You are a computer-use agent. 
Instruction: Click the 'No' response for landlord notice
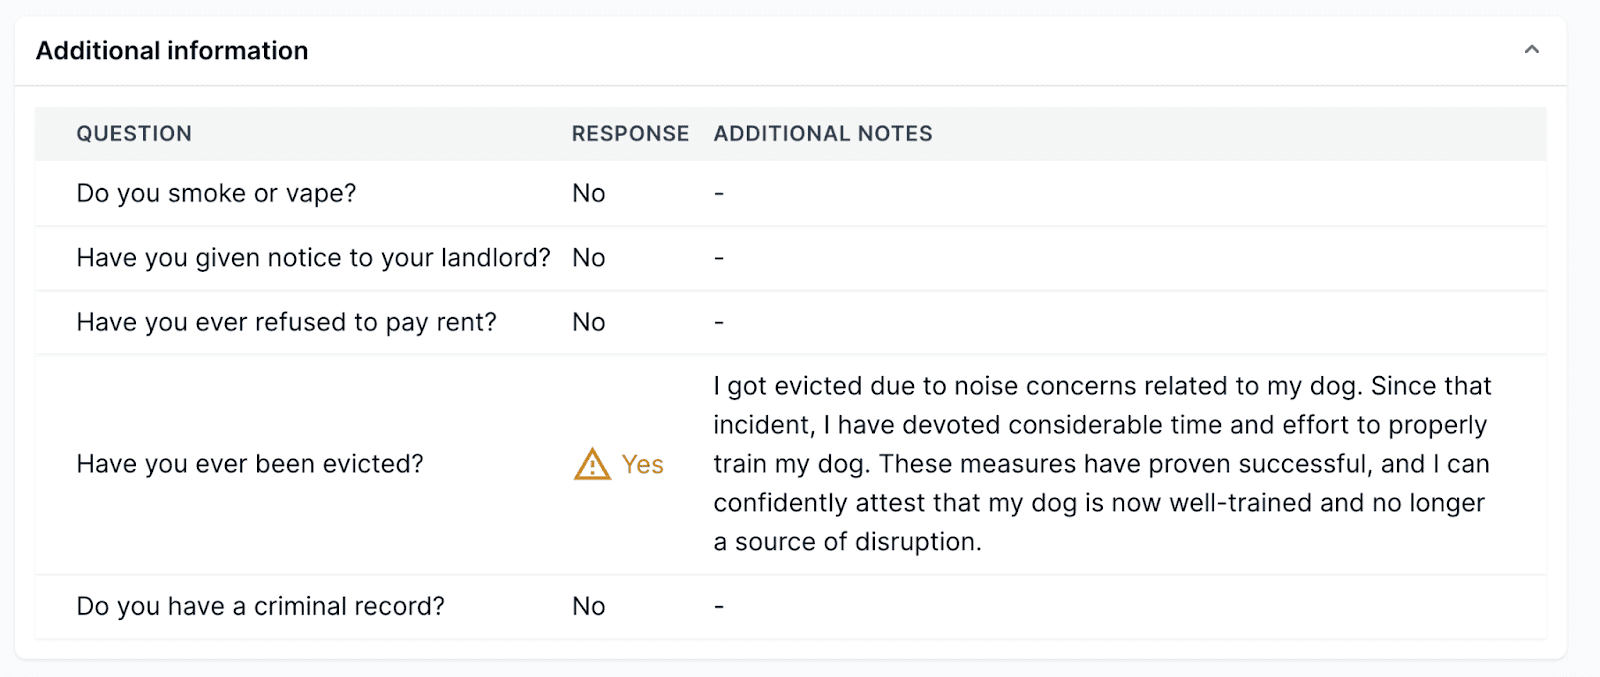(x=589, y=258)
